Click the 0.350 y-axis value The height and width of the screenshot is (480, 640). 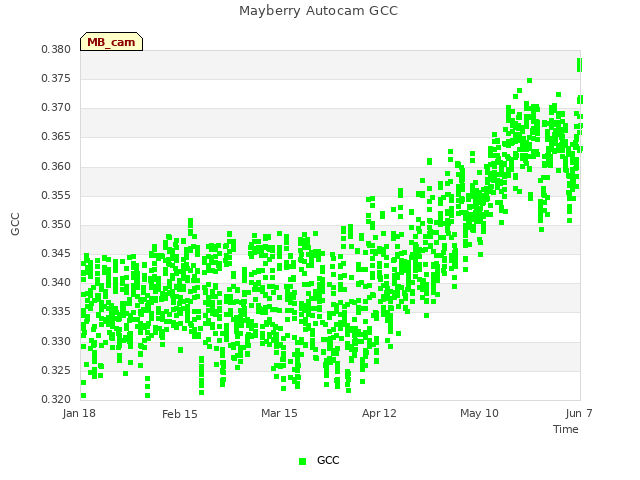coord(56,224)
